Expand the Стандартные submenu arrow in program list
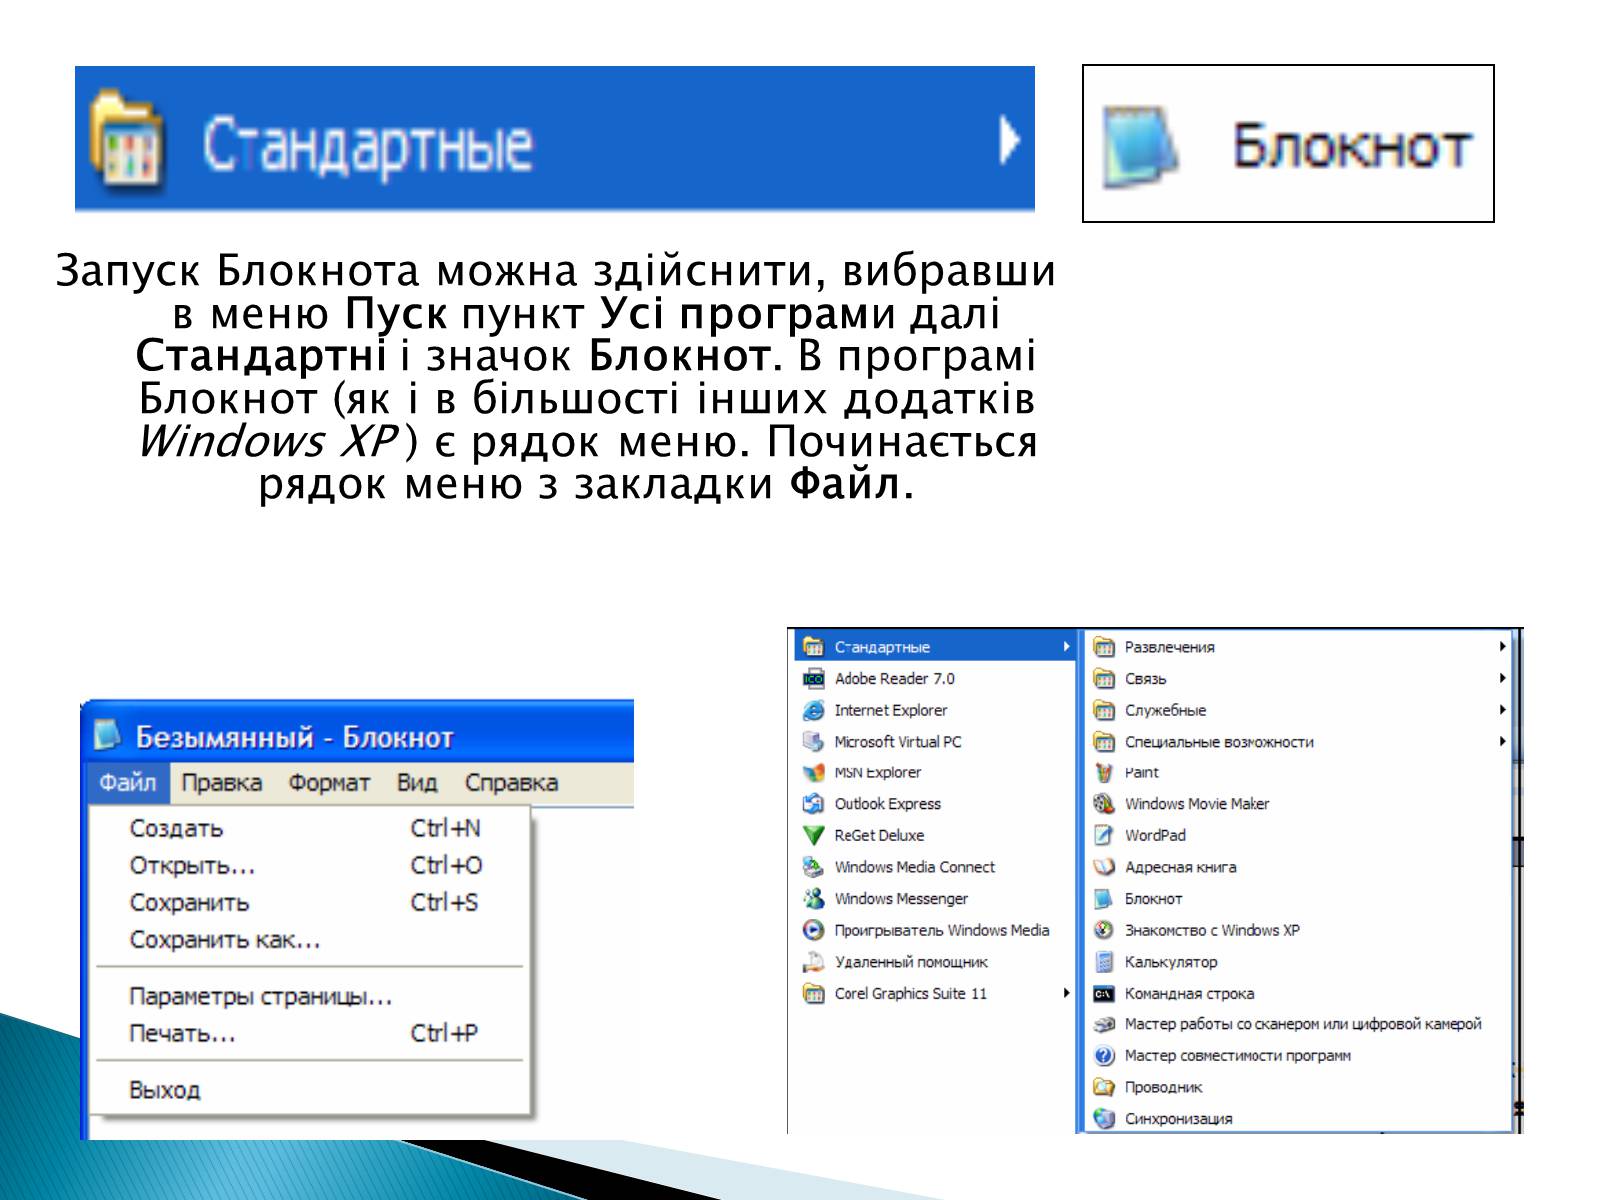This screenshot has height=1200, width=1600. 1066,647
